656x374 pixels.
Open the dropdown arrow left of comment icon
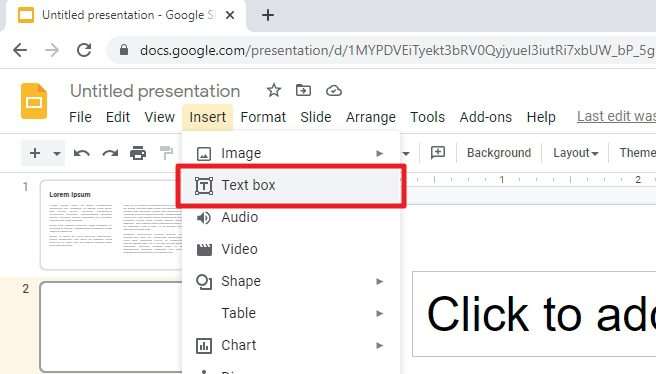(405, 154)
